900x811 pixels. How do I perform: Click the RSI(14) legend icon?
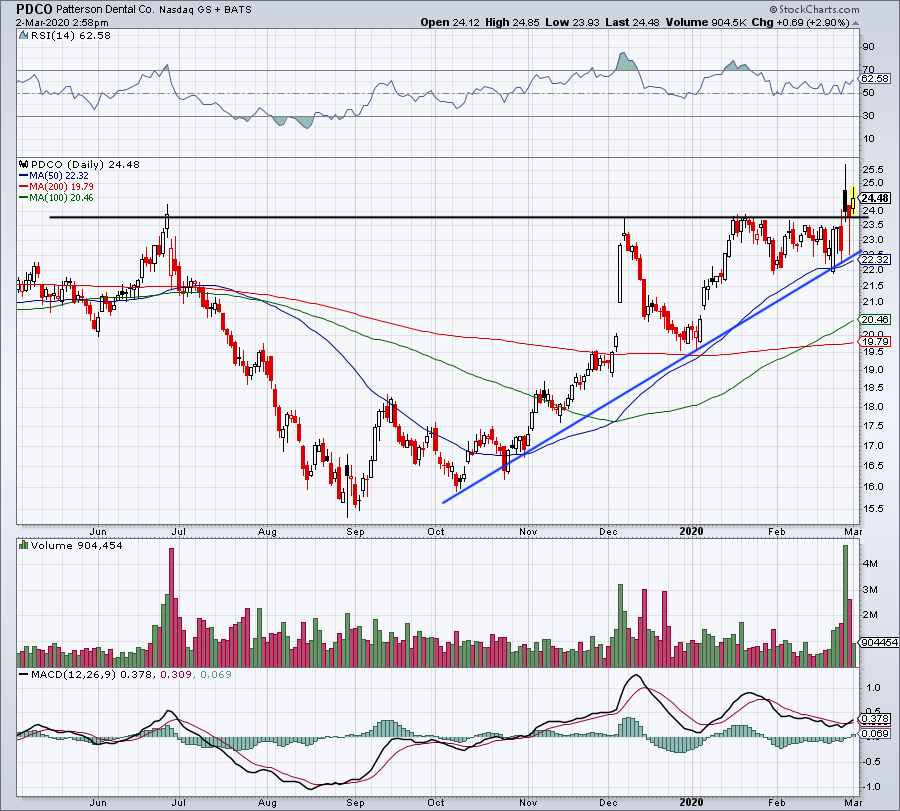(x=23, y=36)
